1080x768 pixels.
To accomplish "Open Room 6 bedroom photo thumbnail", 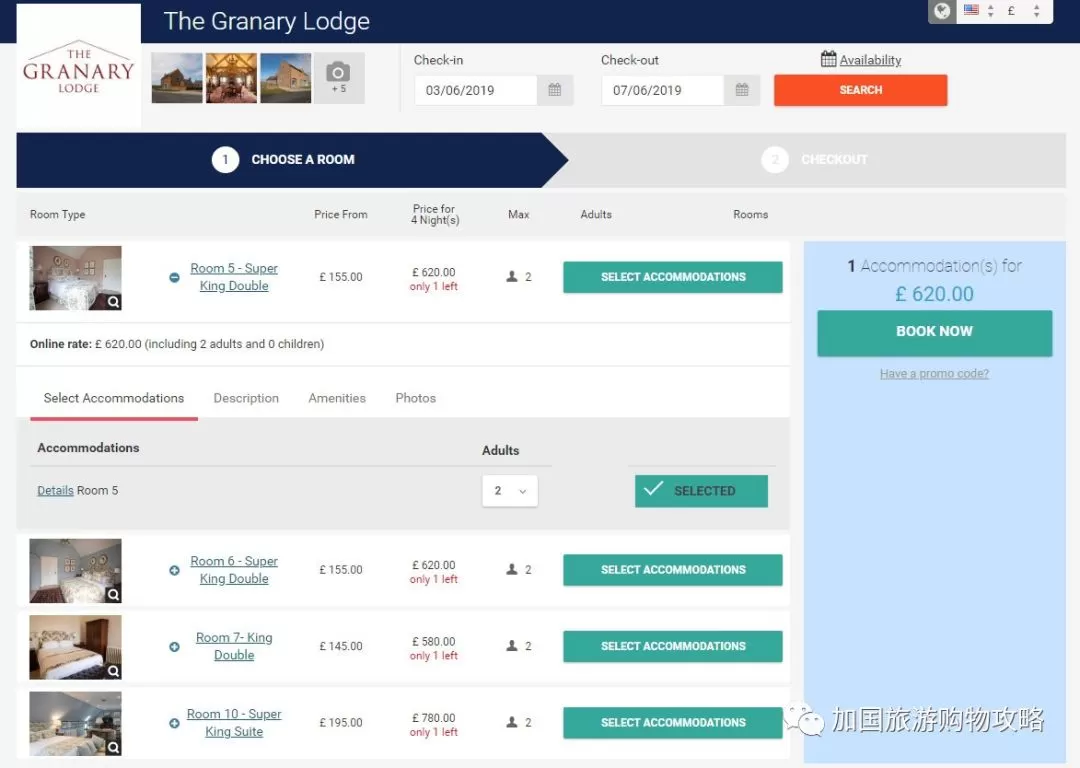I will click(x=76, y=571).
